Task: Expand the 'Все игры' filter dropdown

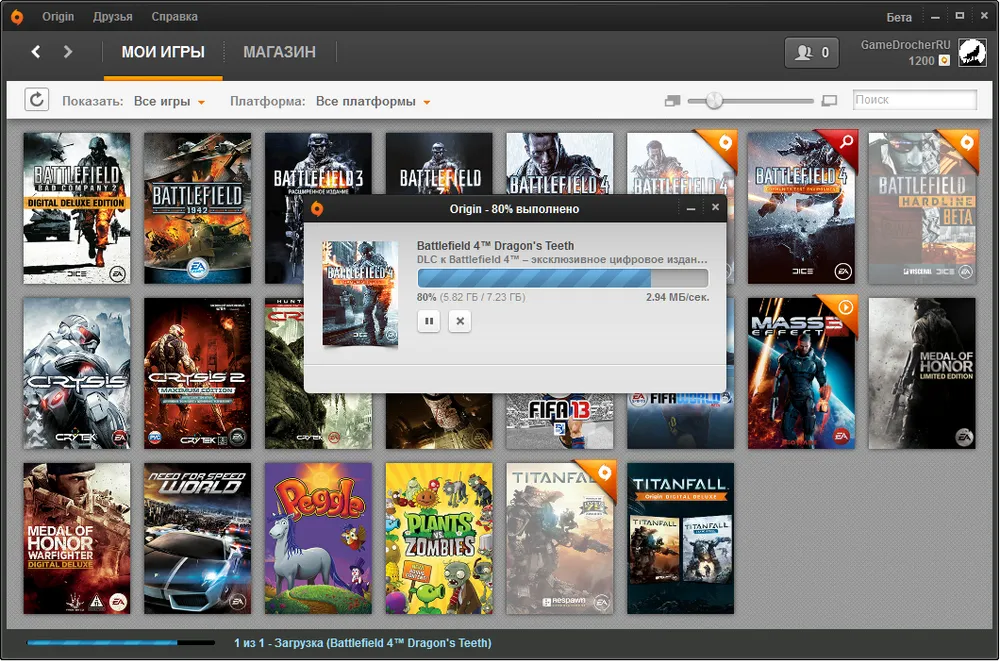Action: coord(169,101)
